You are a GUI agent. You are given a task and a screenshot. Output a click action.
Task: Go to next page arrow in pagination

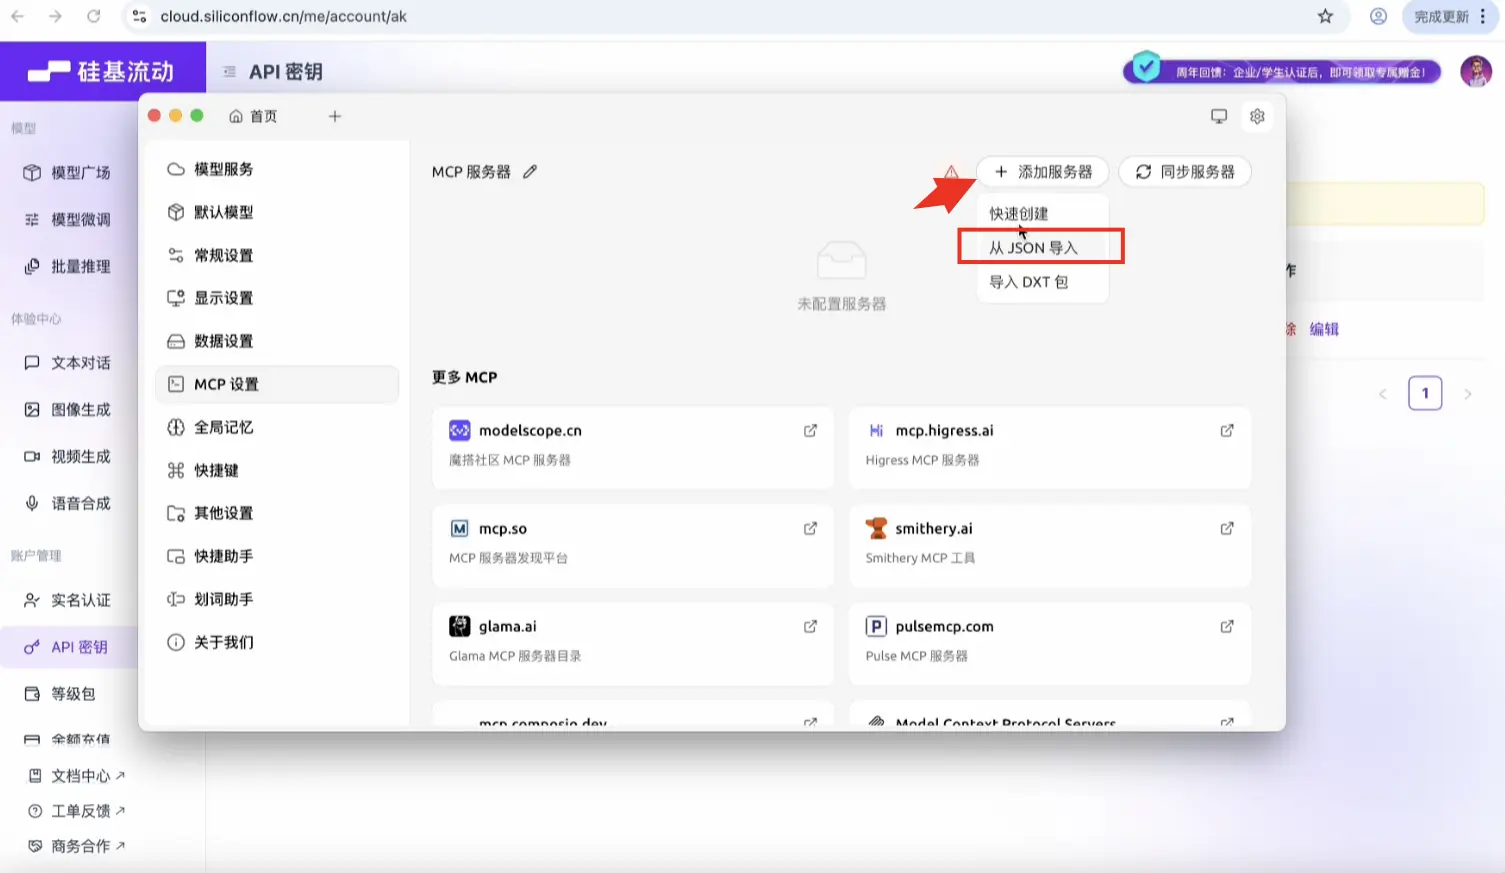click(x=1467, y=394)
